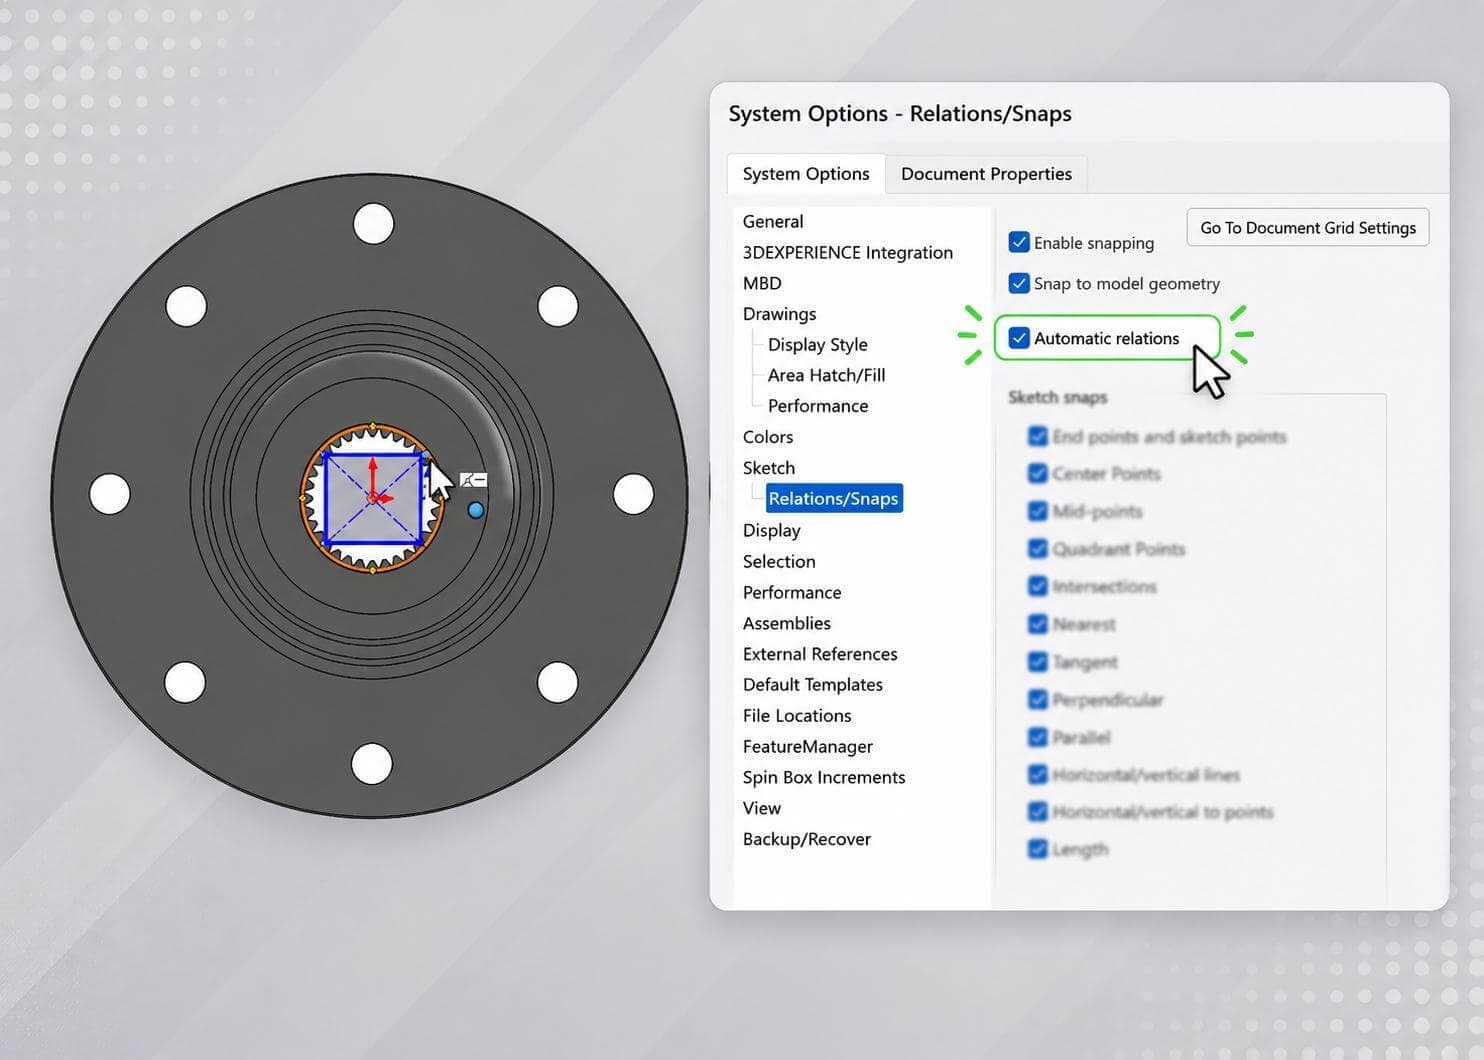1484x1060 pixels.
Task: Select the highlighted Relations/Snaps item
Action: tap(834, 499)
